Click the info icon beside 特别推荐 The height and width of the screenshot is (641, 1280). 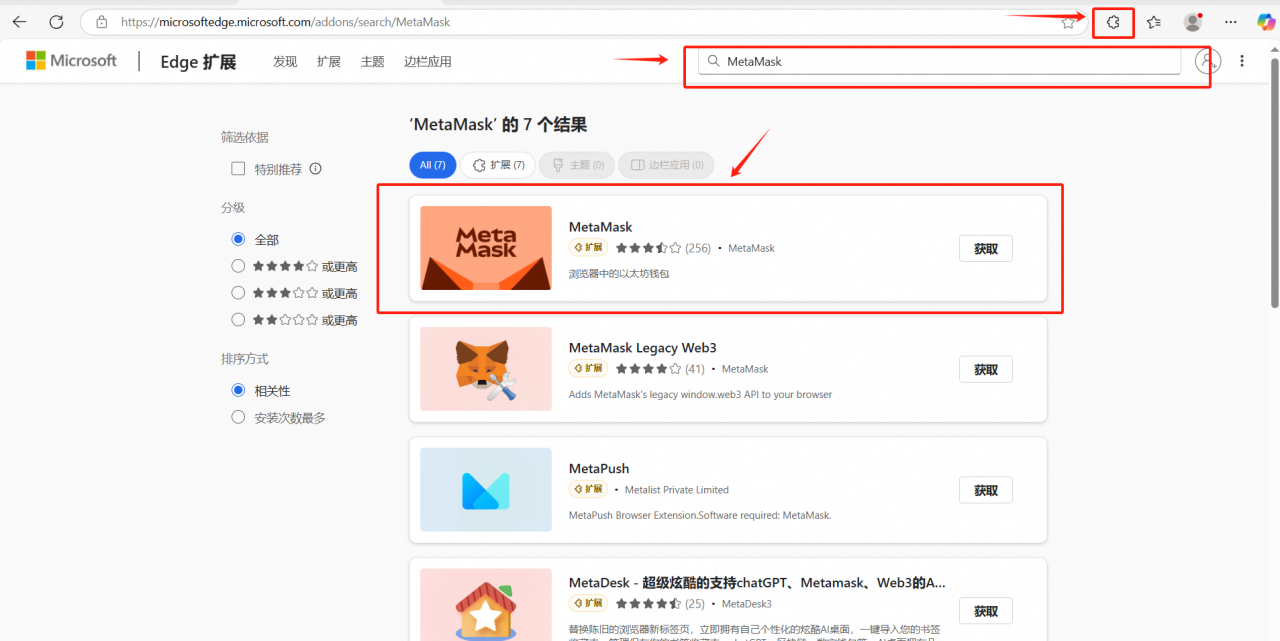315,168
